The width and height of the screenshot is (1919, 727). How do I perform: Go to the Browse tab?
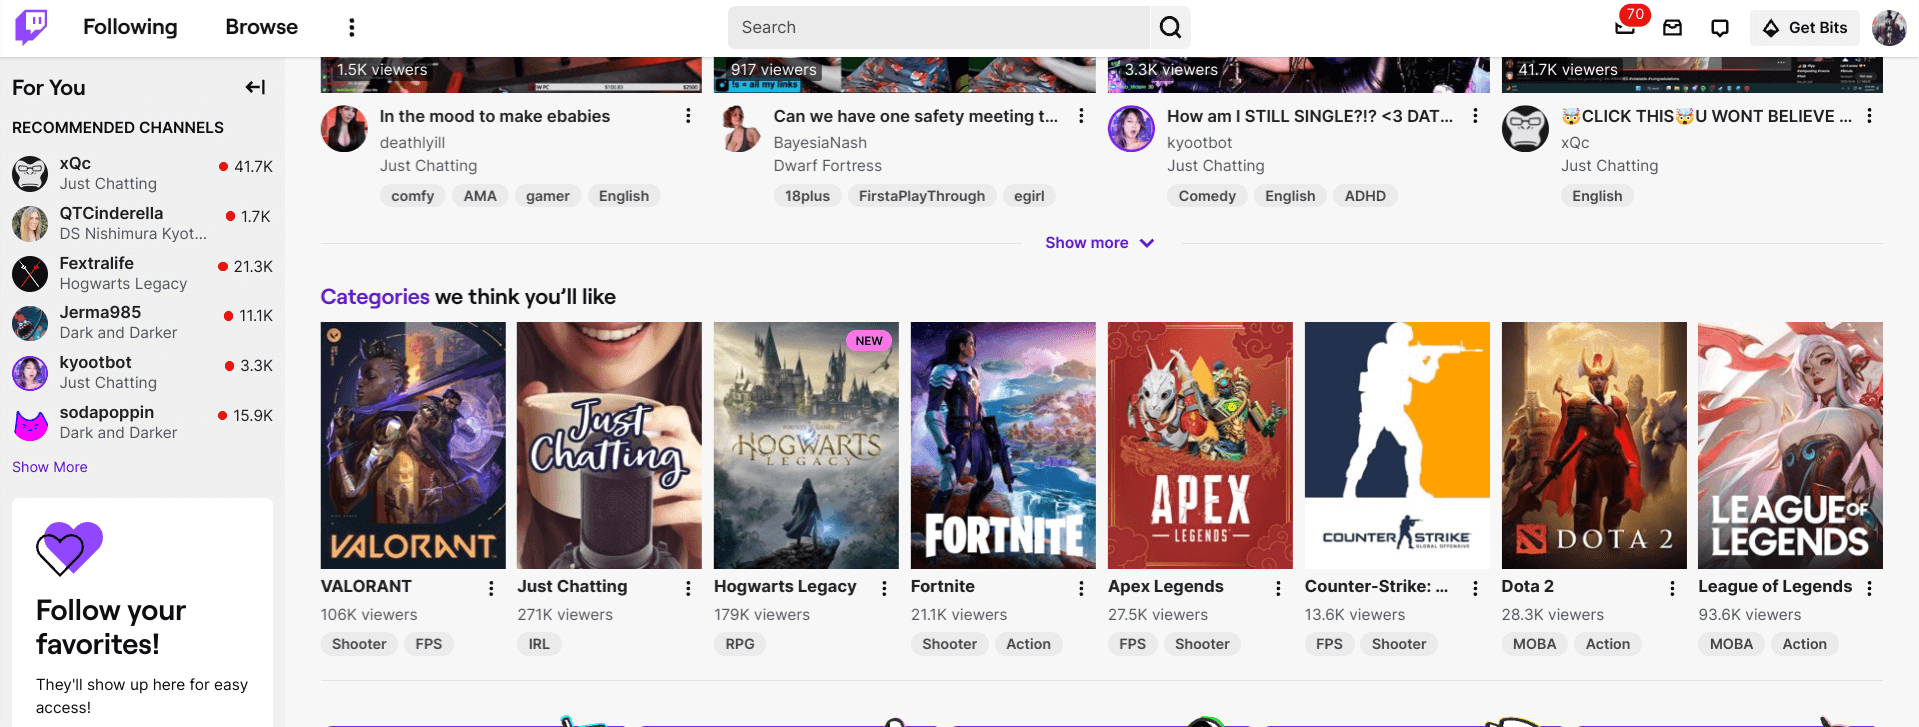coord(261,27)
